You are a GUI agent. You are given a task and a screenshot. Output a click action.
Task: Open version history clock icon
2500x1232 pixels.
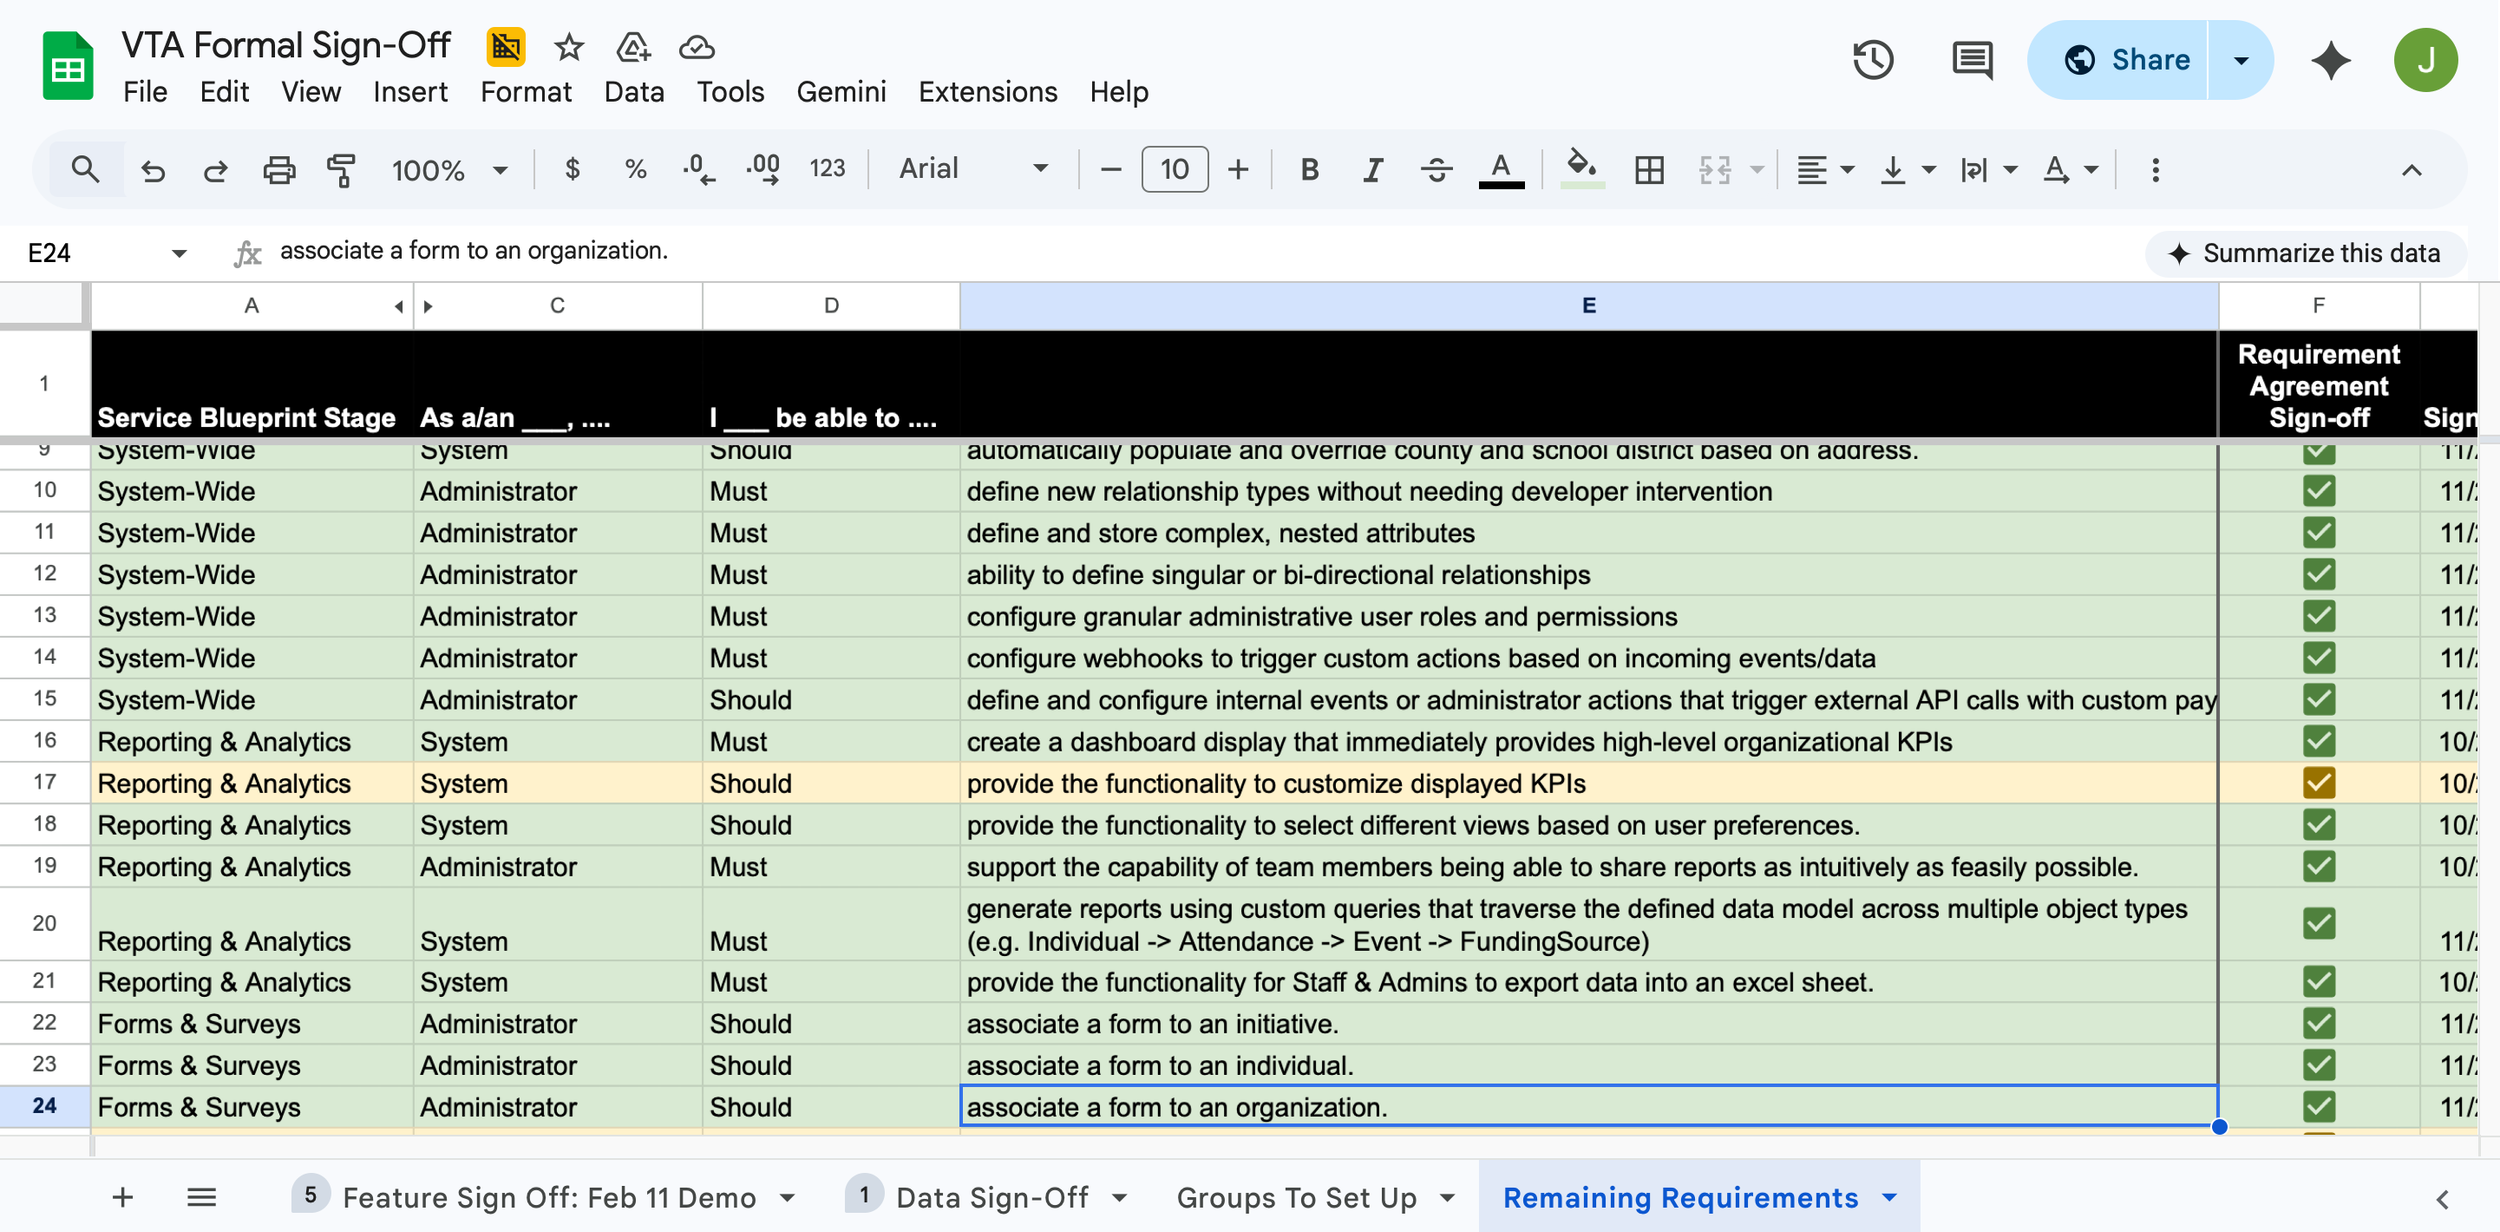point(1872,60)
